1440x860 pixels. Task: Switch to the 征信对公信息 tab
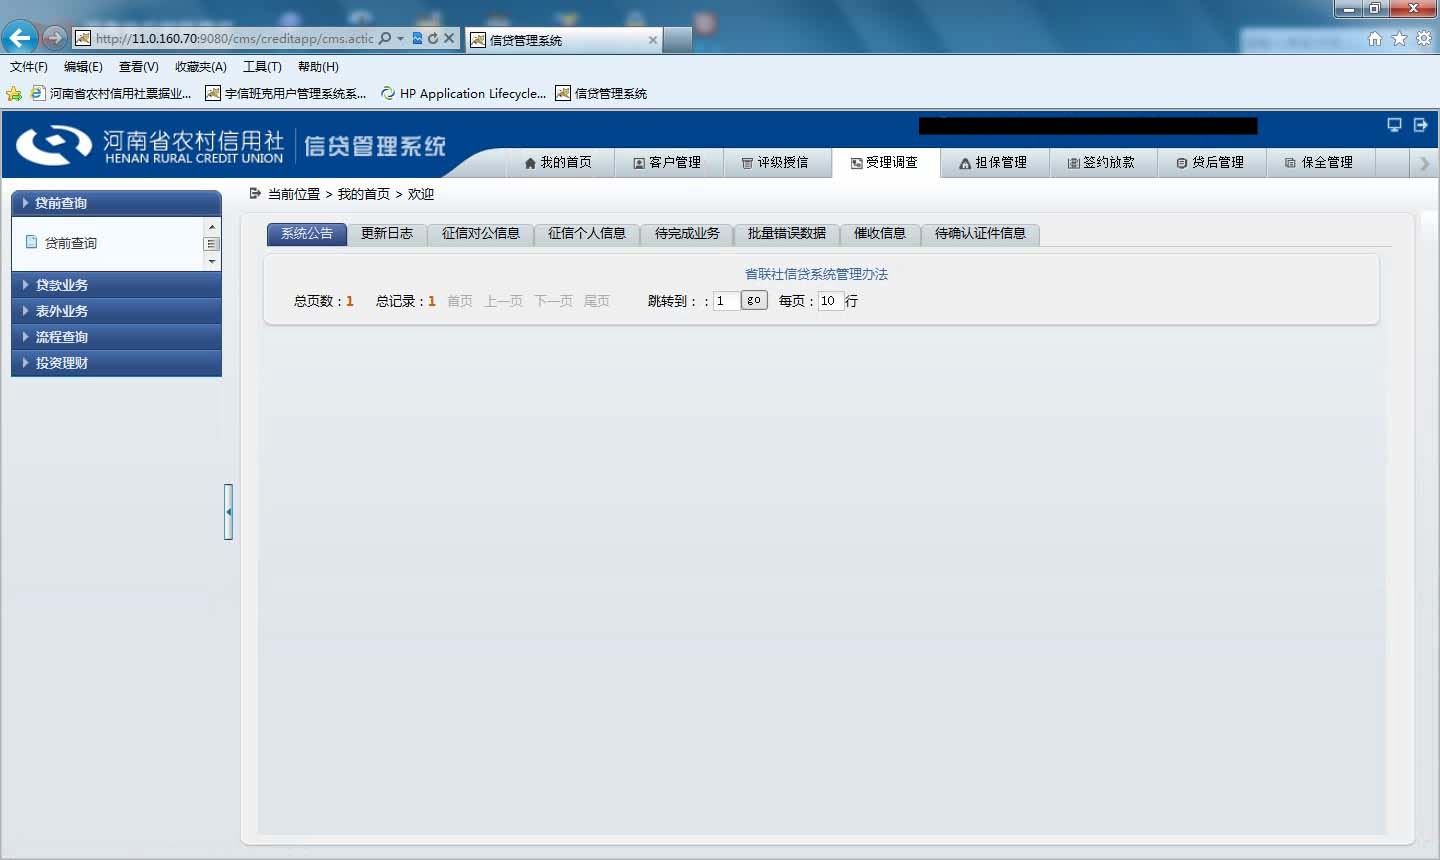[x=481, y=233]
